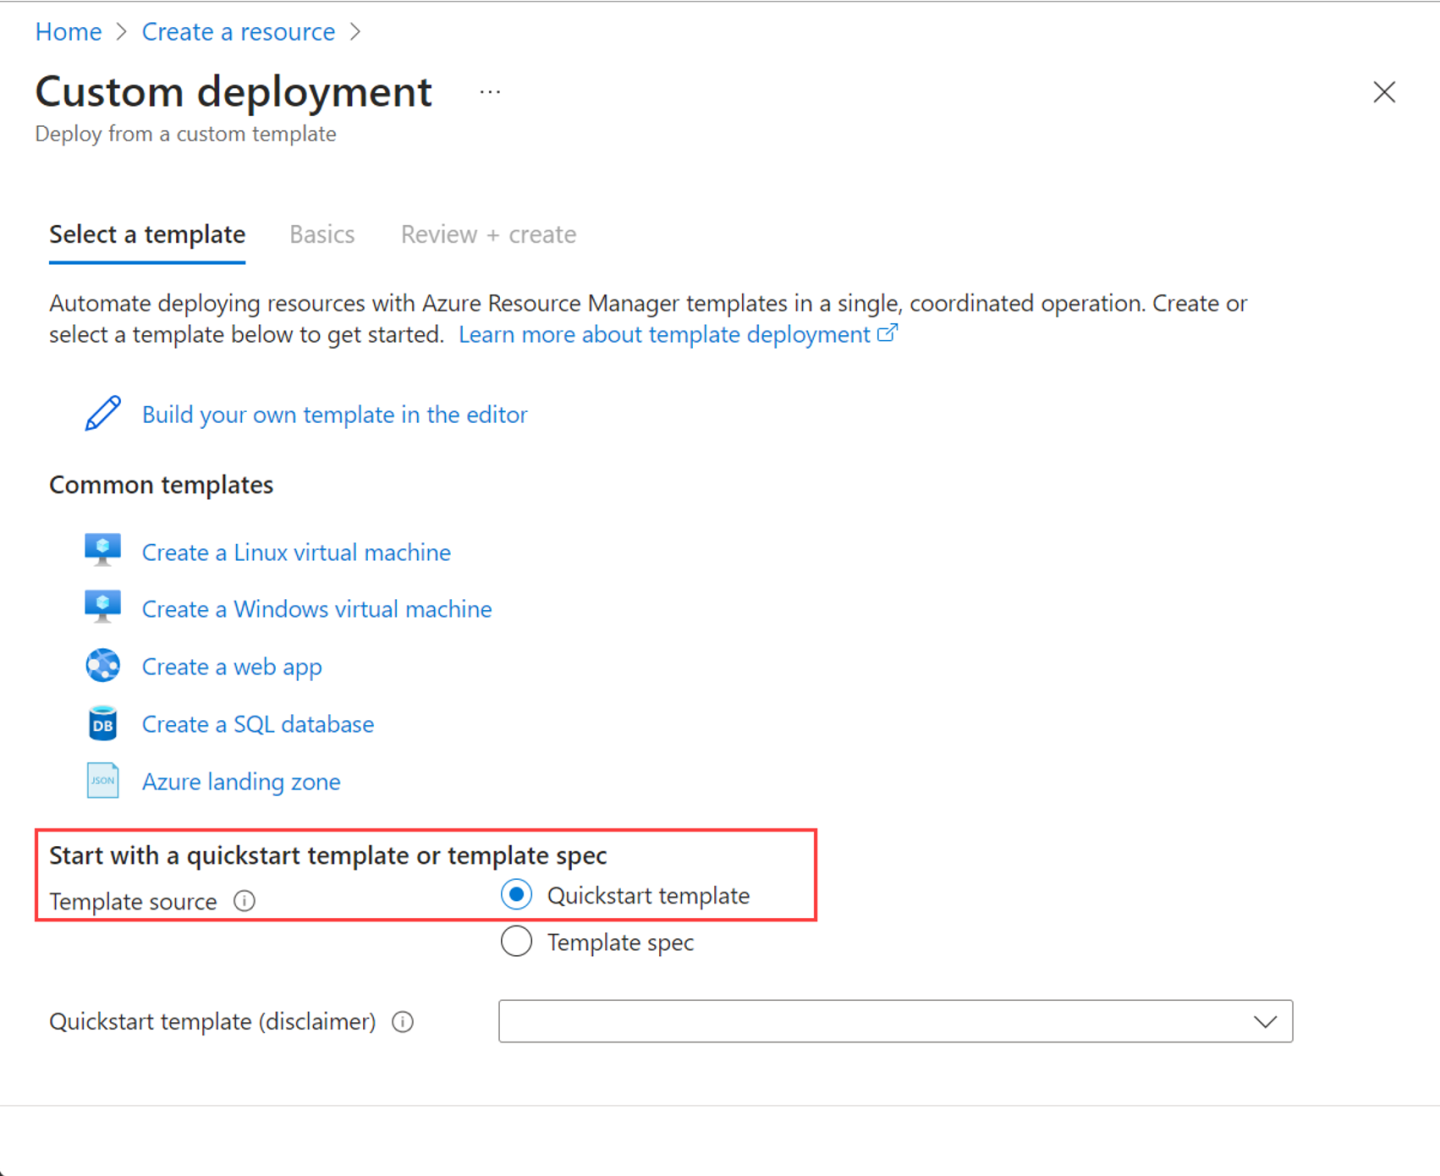Click the pencil icon for template editor

[x=103, y=413]
